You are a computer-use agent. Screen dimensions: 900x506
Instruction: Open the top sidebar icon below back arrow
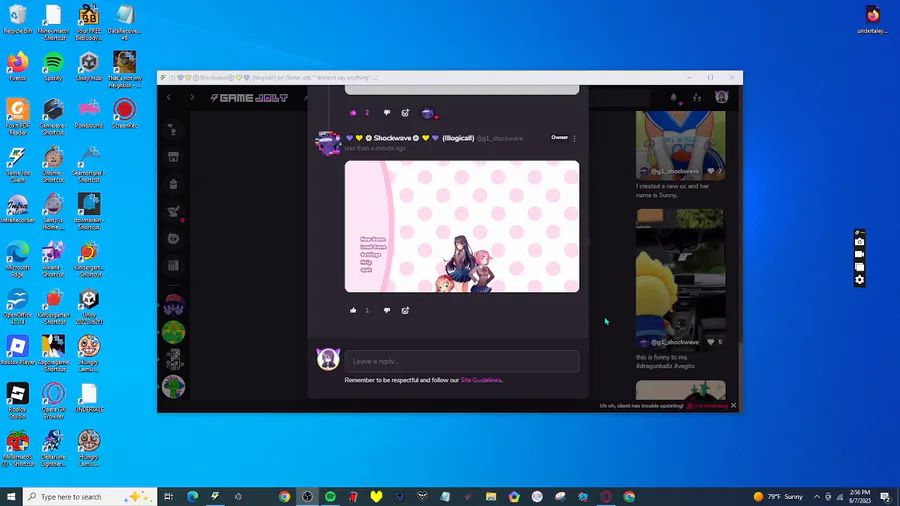[x=173, y=130]
